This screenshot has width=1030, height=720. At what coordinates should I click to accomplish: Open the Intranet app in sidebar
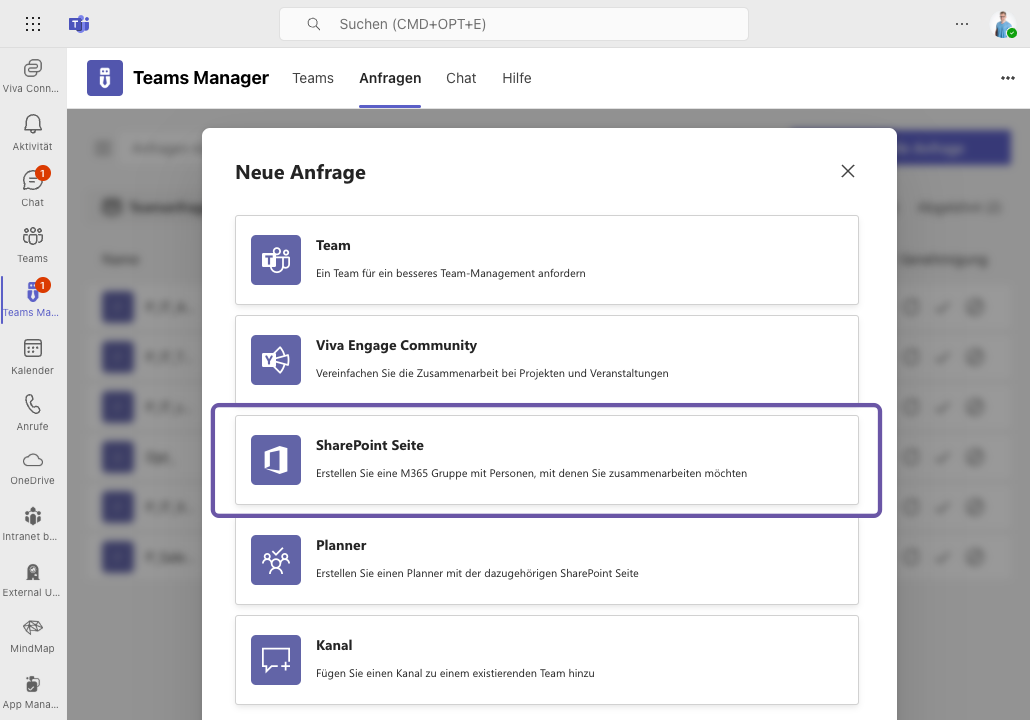point(33,522)
